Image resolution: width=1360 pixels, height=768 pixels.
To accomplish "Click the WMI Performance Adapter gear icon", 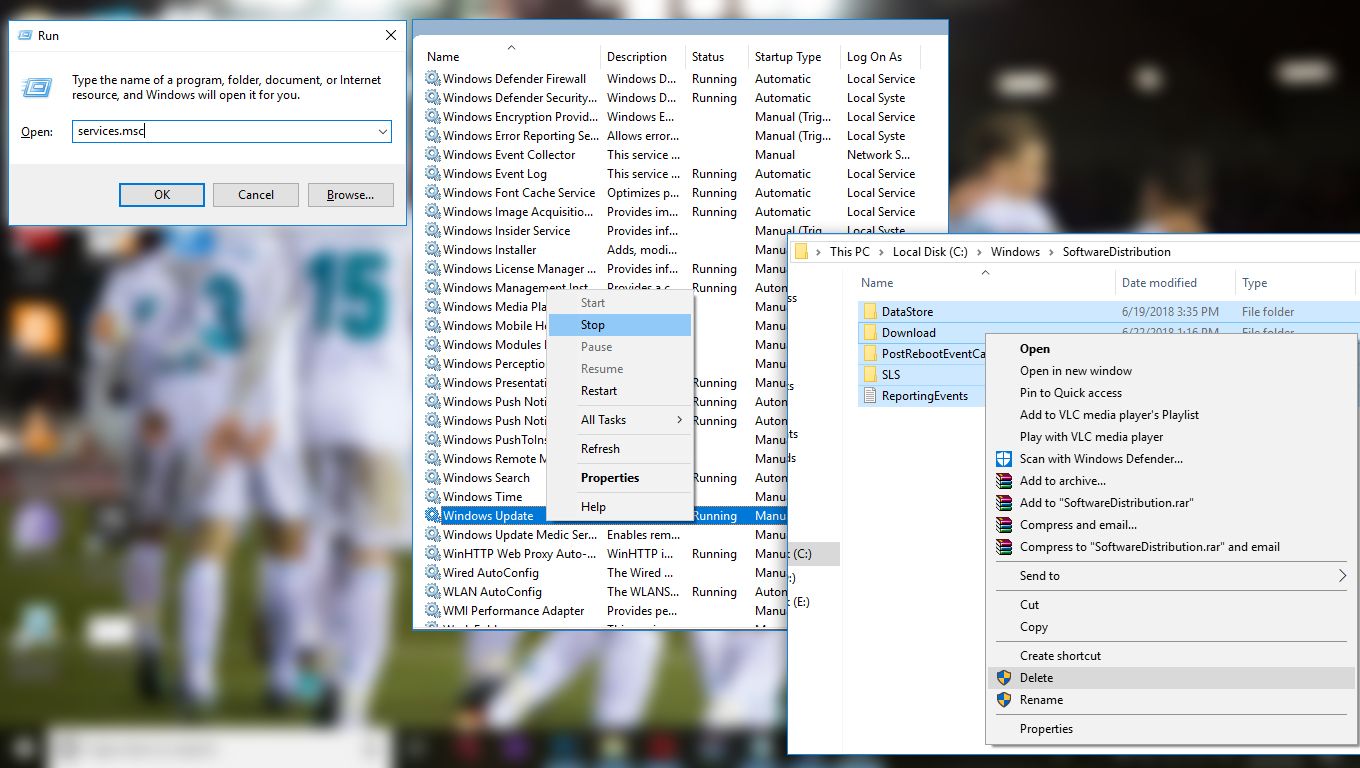I will coord(432,611).
